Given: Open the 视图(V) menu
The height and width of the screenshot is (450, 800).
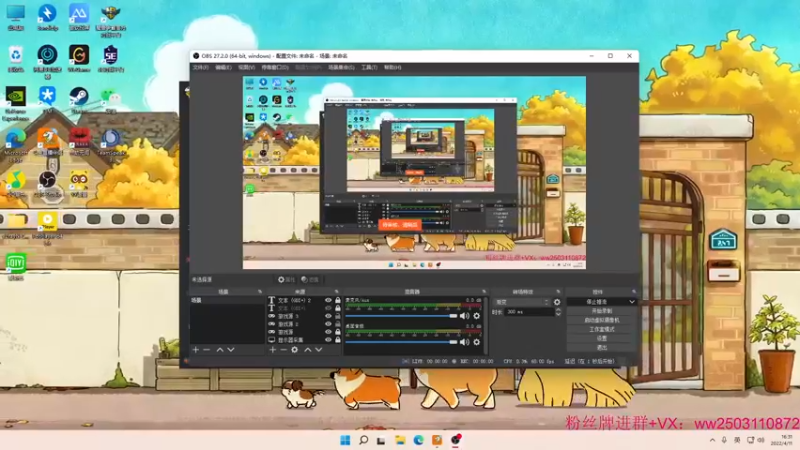Looking at the screenshot, I should click(x=246, y=67).
